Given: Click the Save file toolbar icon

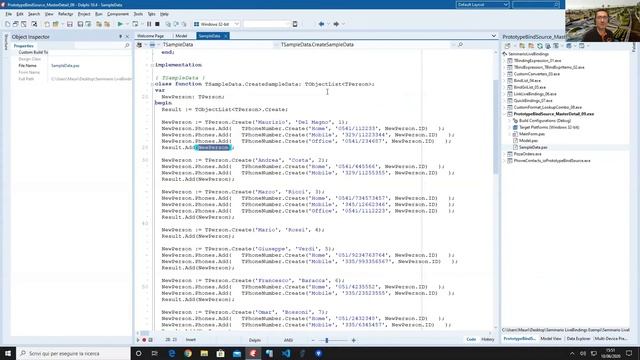Looking at the screenshot, I should pos(70,24).
